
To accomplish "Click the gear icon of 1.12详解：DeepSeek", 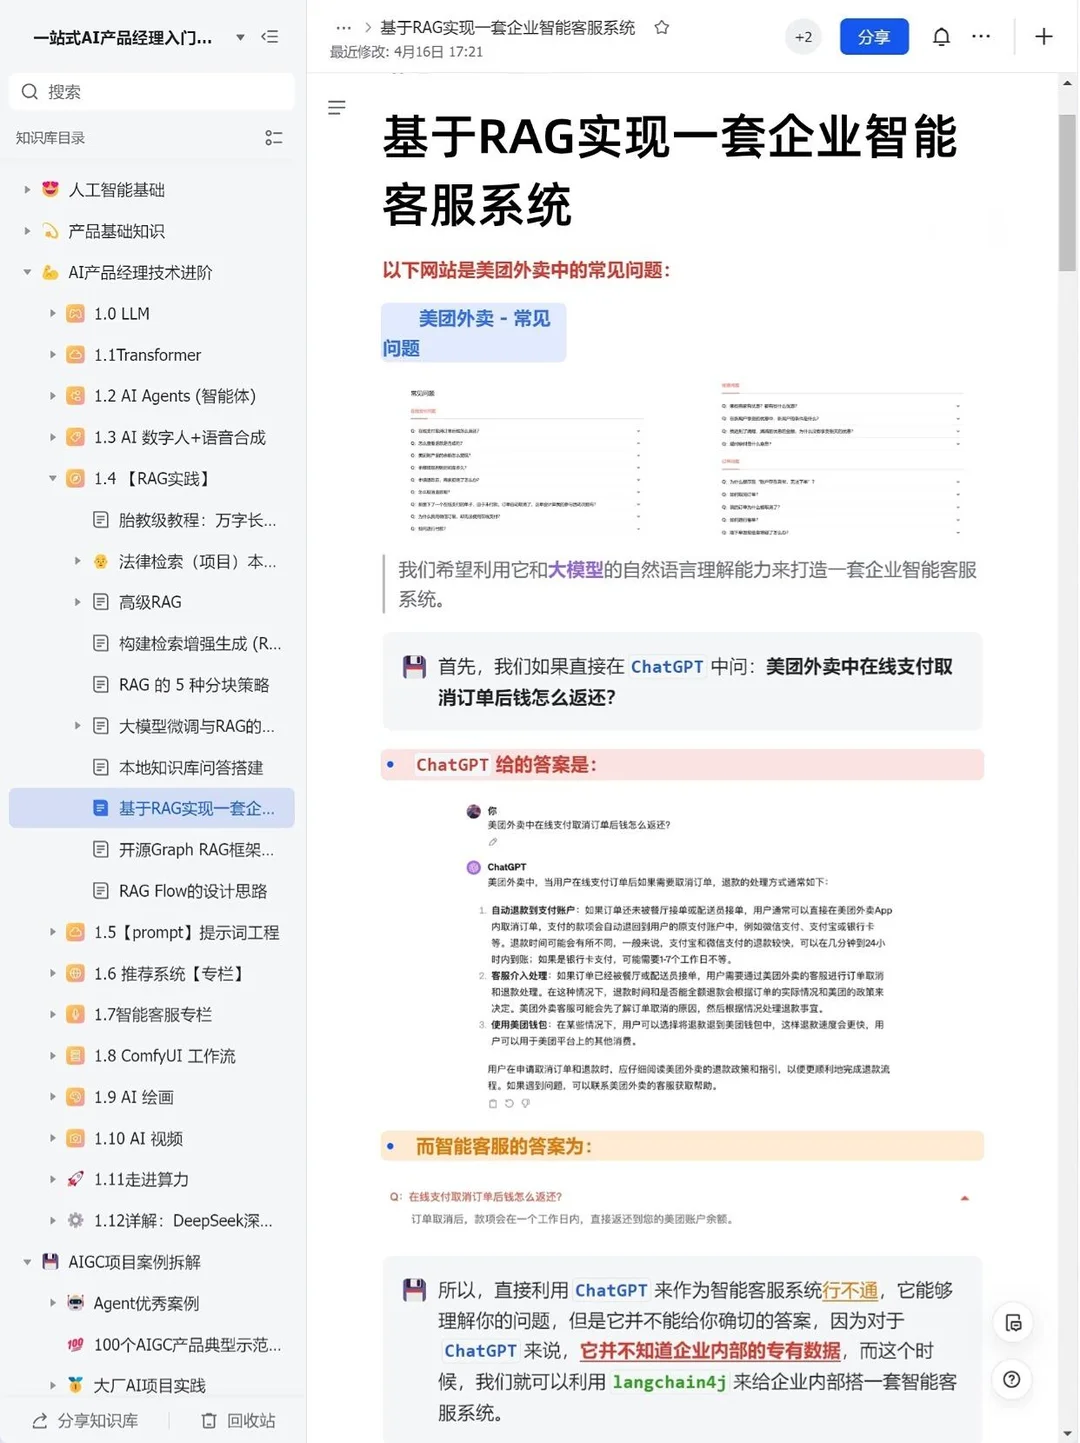I will click(75, 1220).
